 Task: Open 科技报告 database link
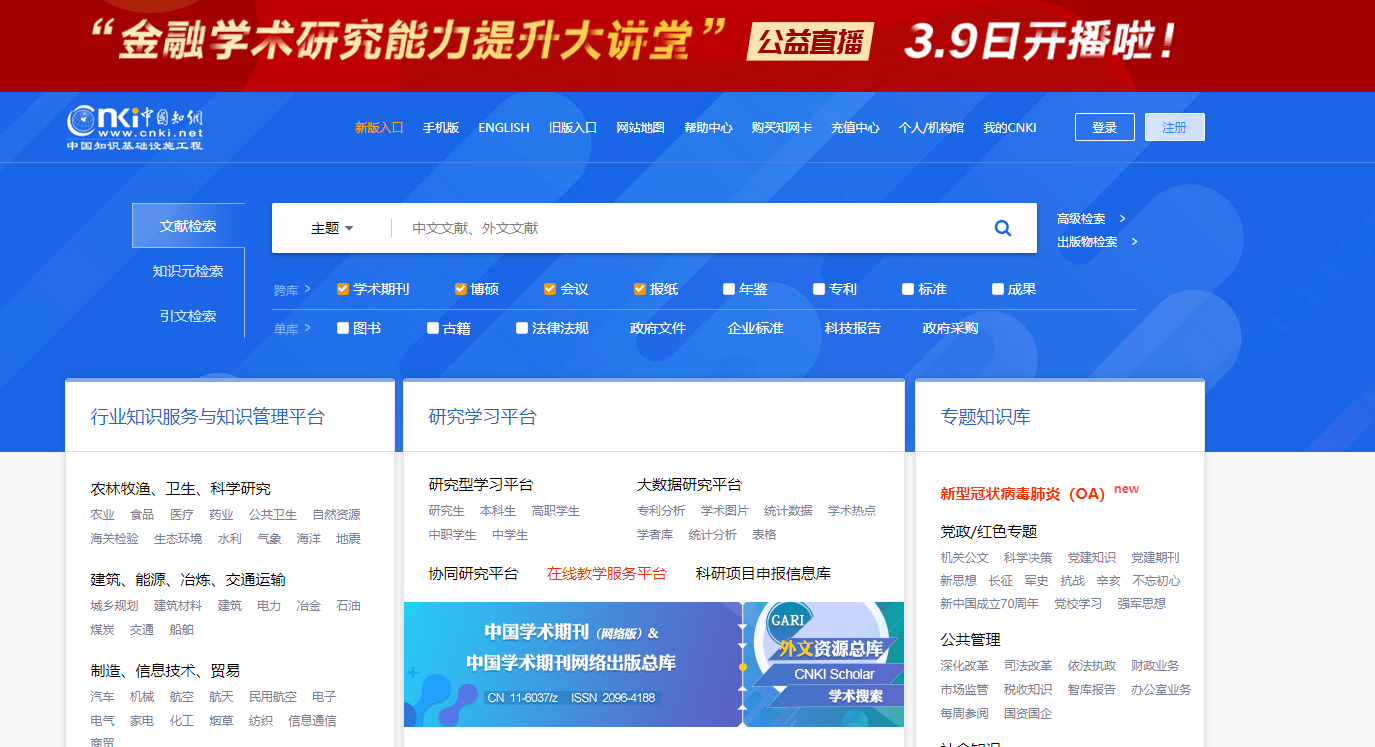coord(853,328)
